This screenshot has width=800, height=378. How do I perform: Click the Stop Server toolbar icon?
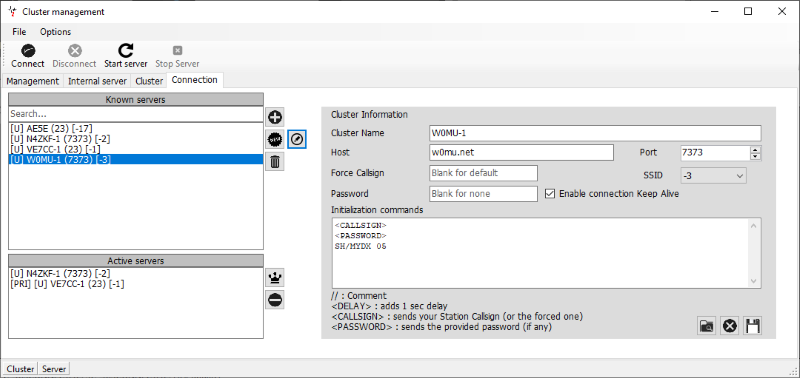177,51
